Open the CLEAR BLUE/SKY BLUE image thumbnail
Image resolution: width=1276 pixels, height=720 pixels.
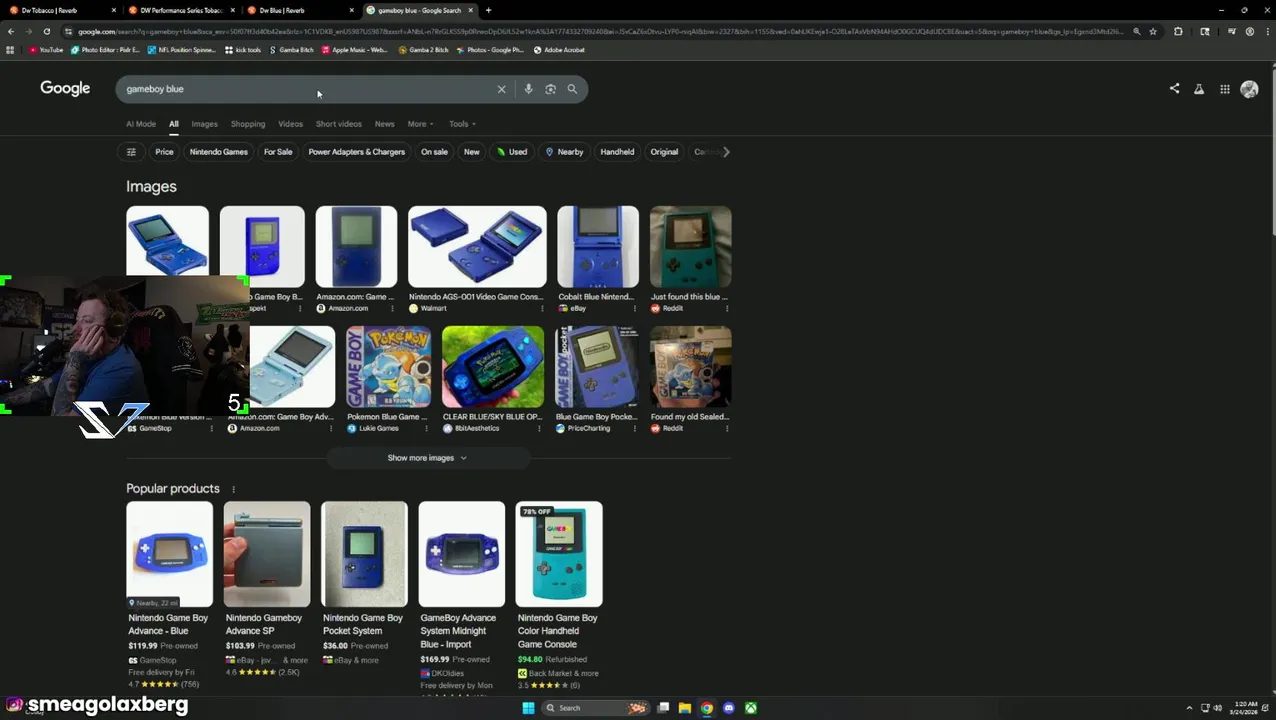coord(493,367)
